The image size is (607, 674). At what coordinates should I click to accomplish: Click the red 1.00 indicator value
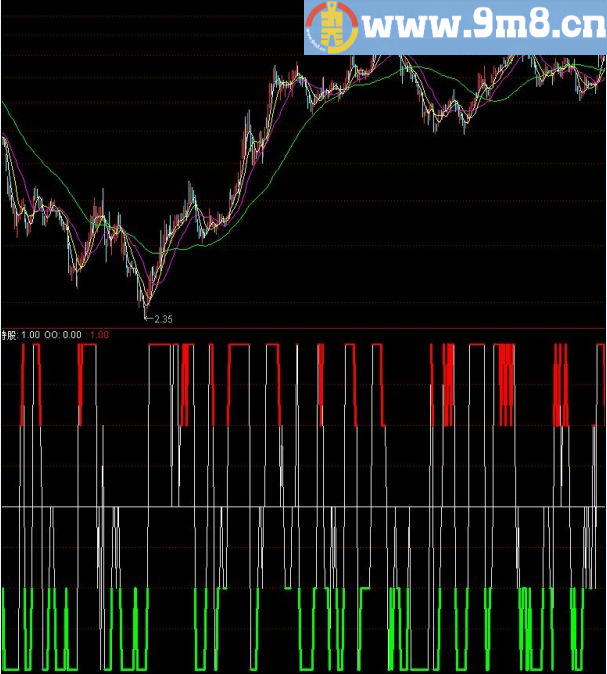pos(98,335)
